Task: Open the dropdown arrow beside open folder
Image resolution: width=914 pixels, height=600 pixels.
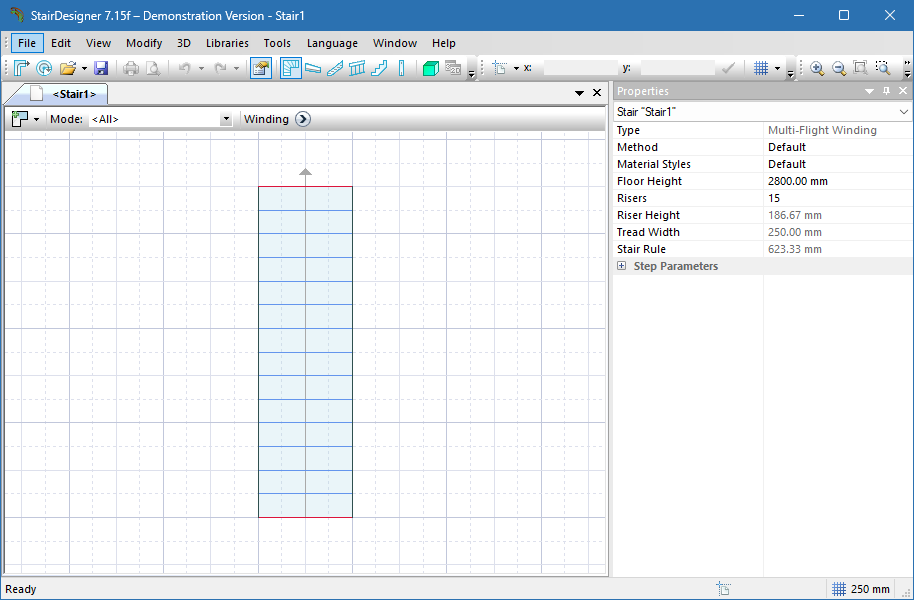Action: (x=85, y=68)
